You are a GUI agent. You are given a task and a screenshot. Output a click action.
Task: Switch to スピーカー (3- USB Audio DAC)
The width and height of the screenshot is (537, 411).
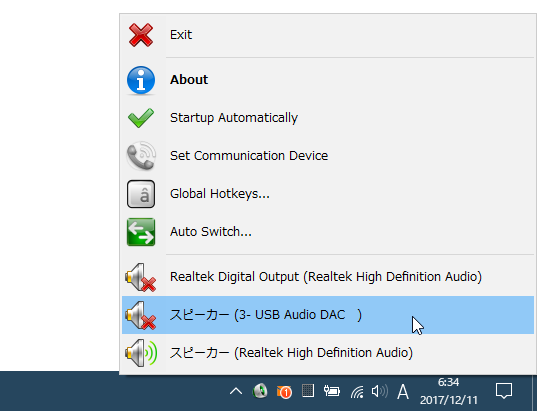[328, 315]
